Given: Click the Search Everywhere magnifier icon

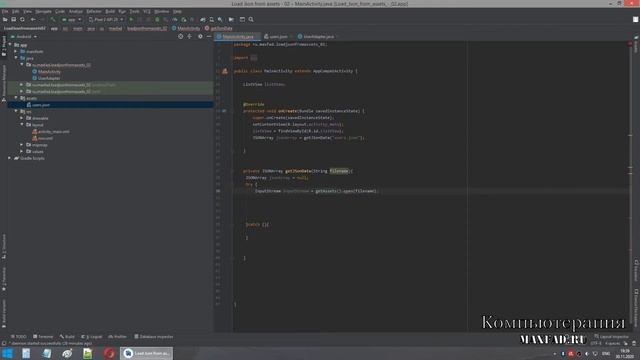Looking at the screenshot, I should point(251,19).
